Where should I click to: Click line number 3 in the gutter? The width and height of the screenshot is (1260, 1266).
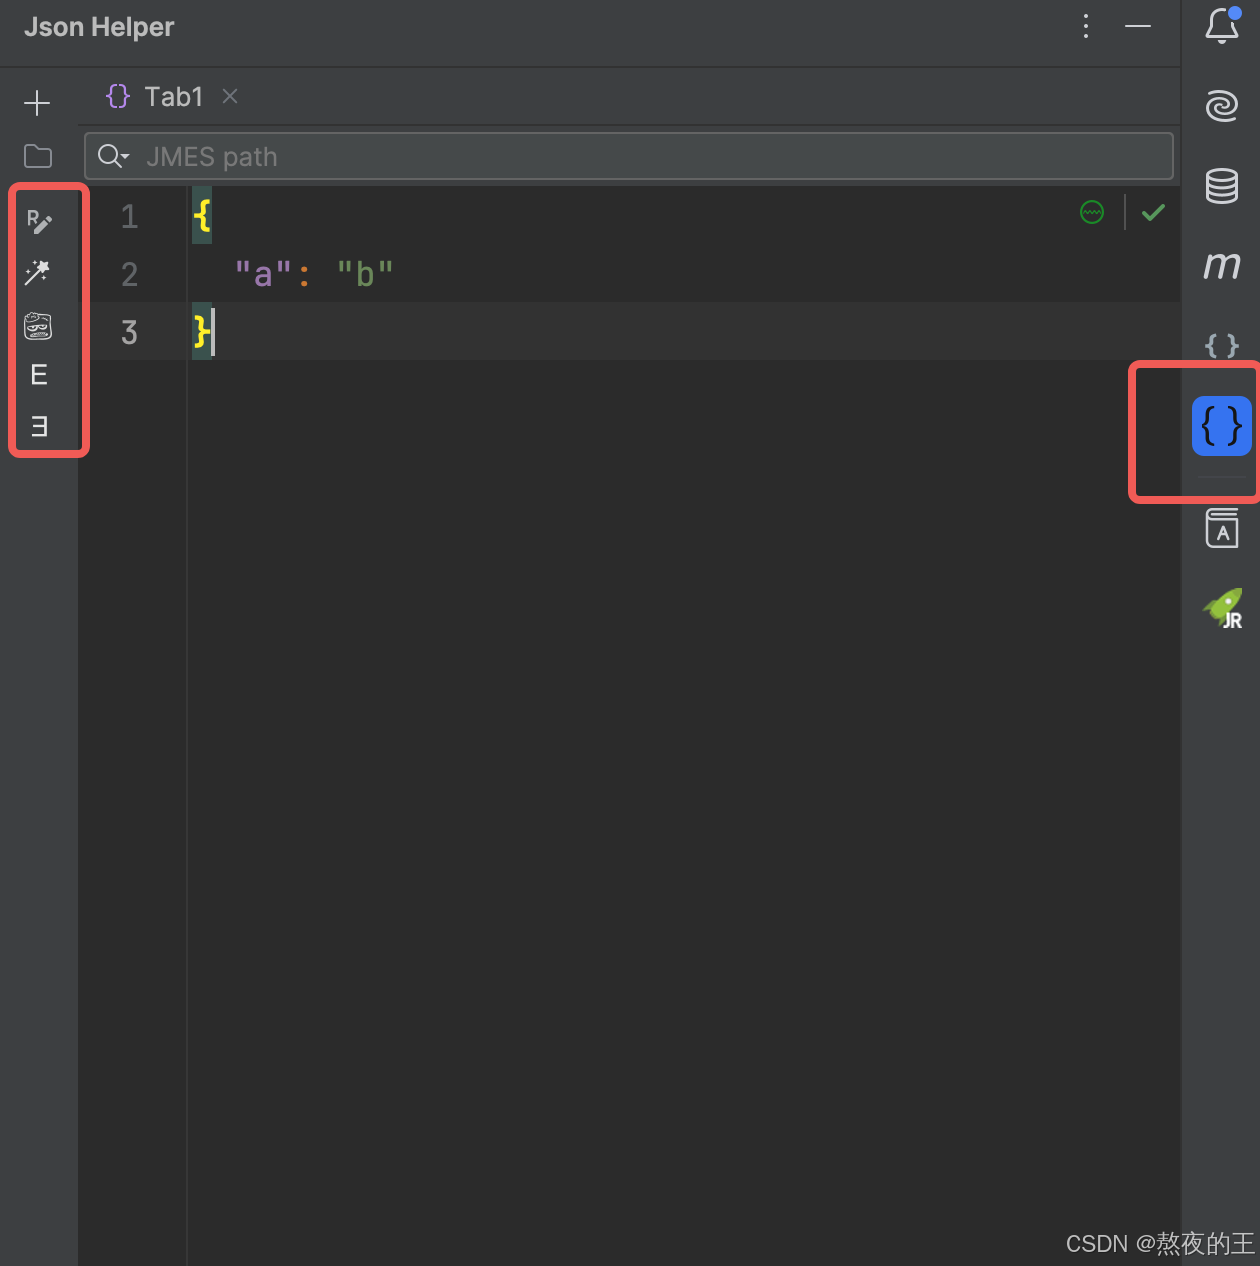click(x=130, y=333)
